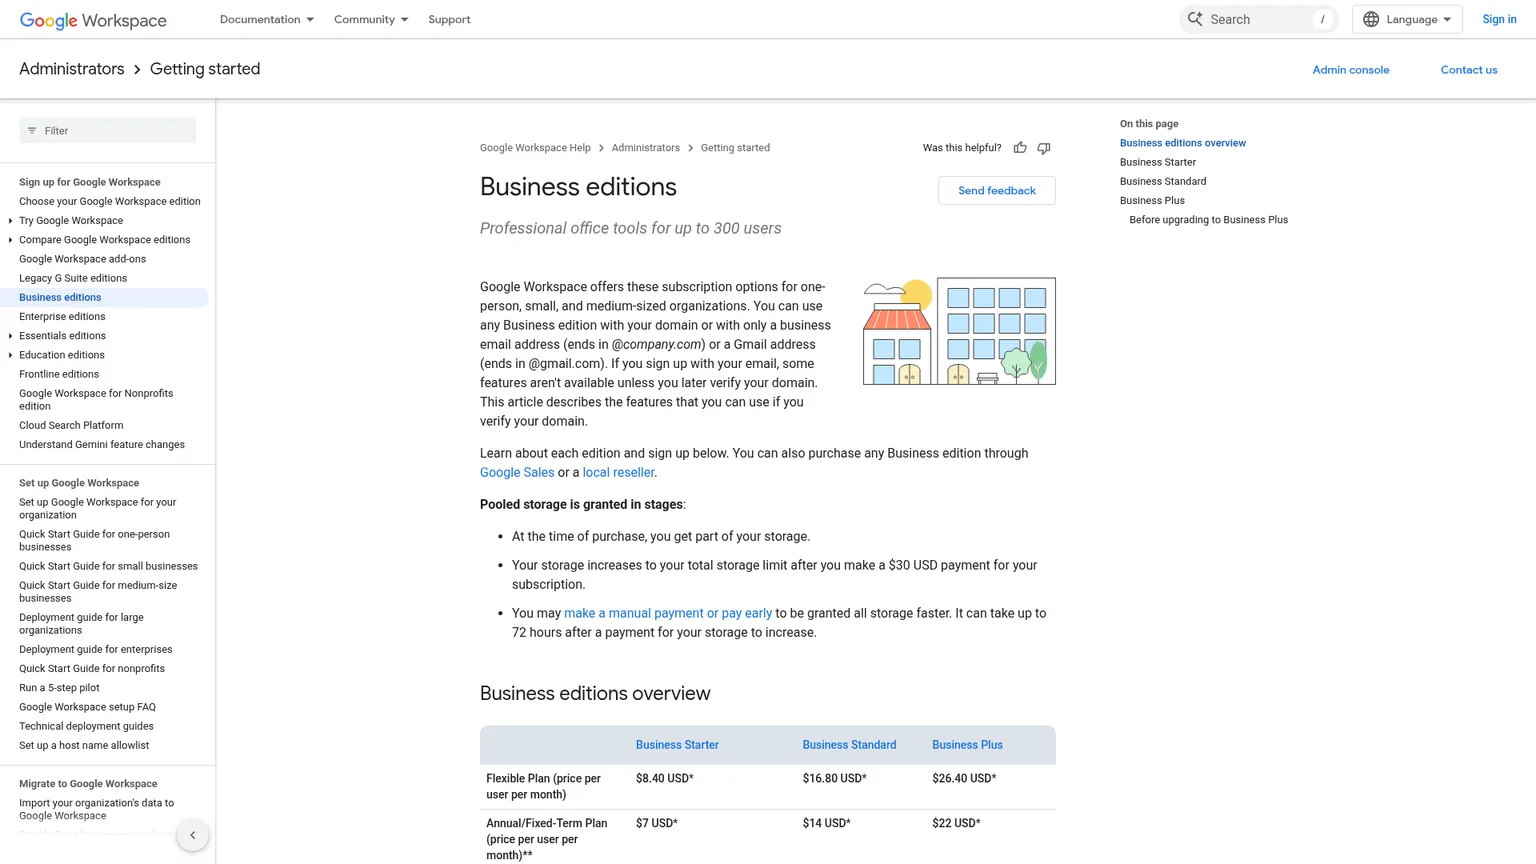This screenshot has height=864, width=1536.
Task: Open the Support menu item
Action: (449, 19)
